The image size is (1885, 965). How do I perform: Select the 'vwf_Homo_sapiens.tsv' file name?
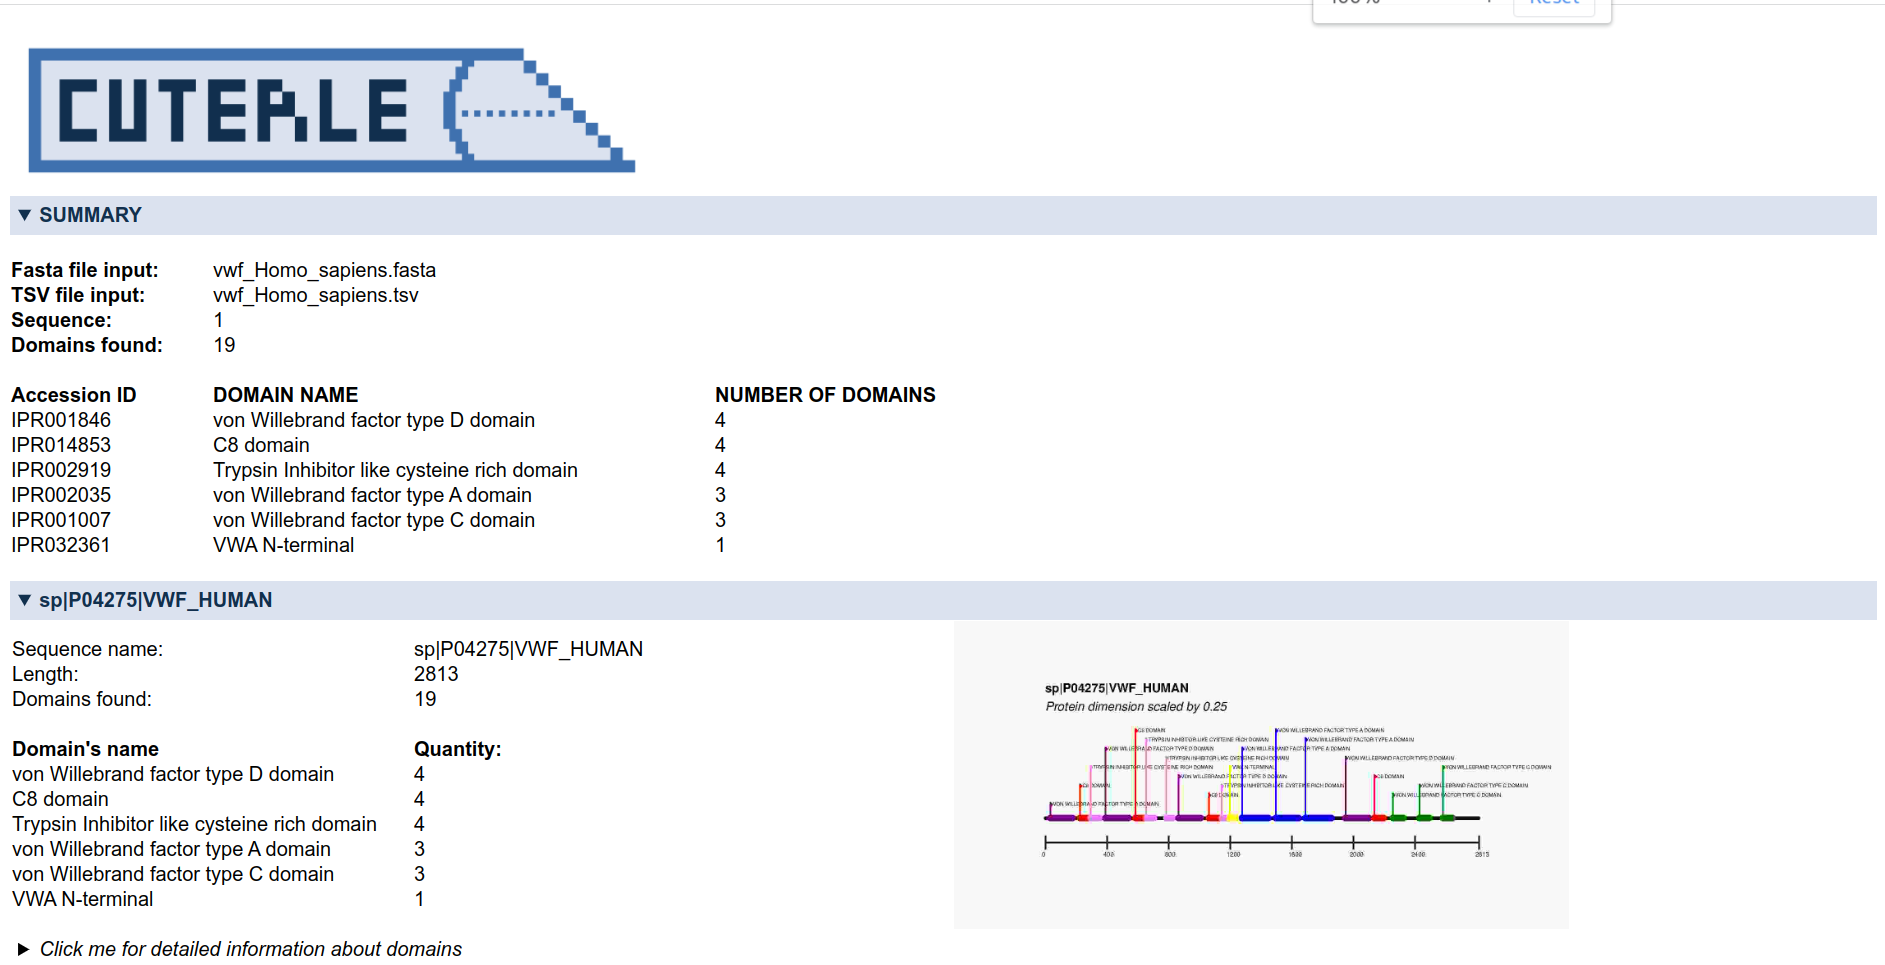coord(315,295)
